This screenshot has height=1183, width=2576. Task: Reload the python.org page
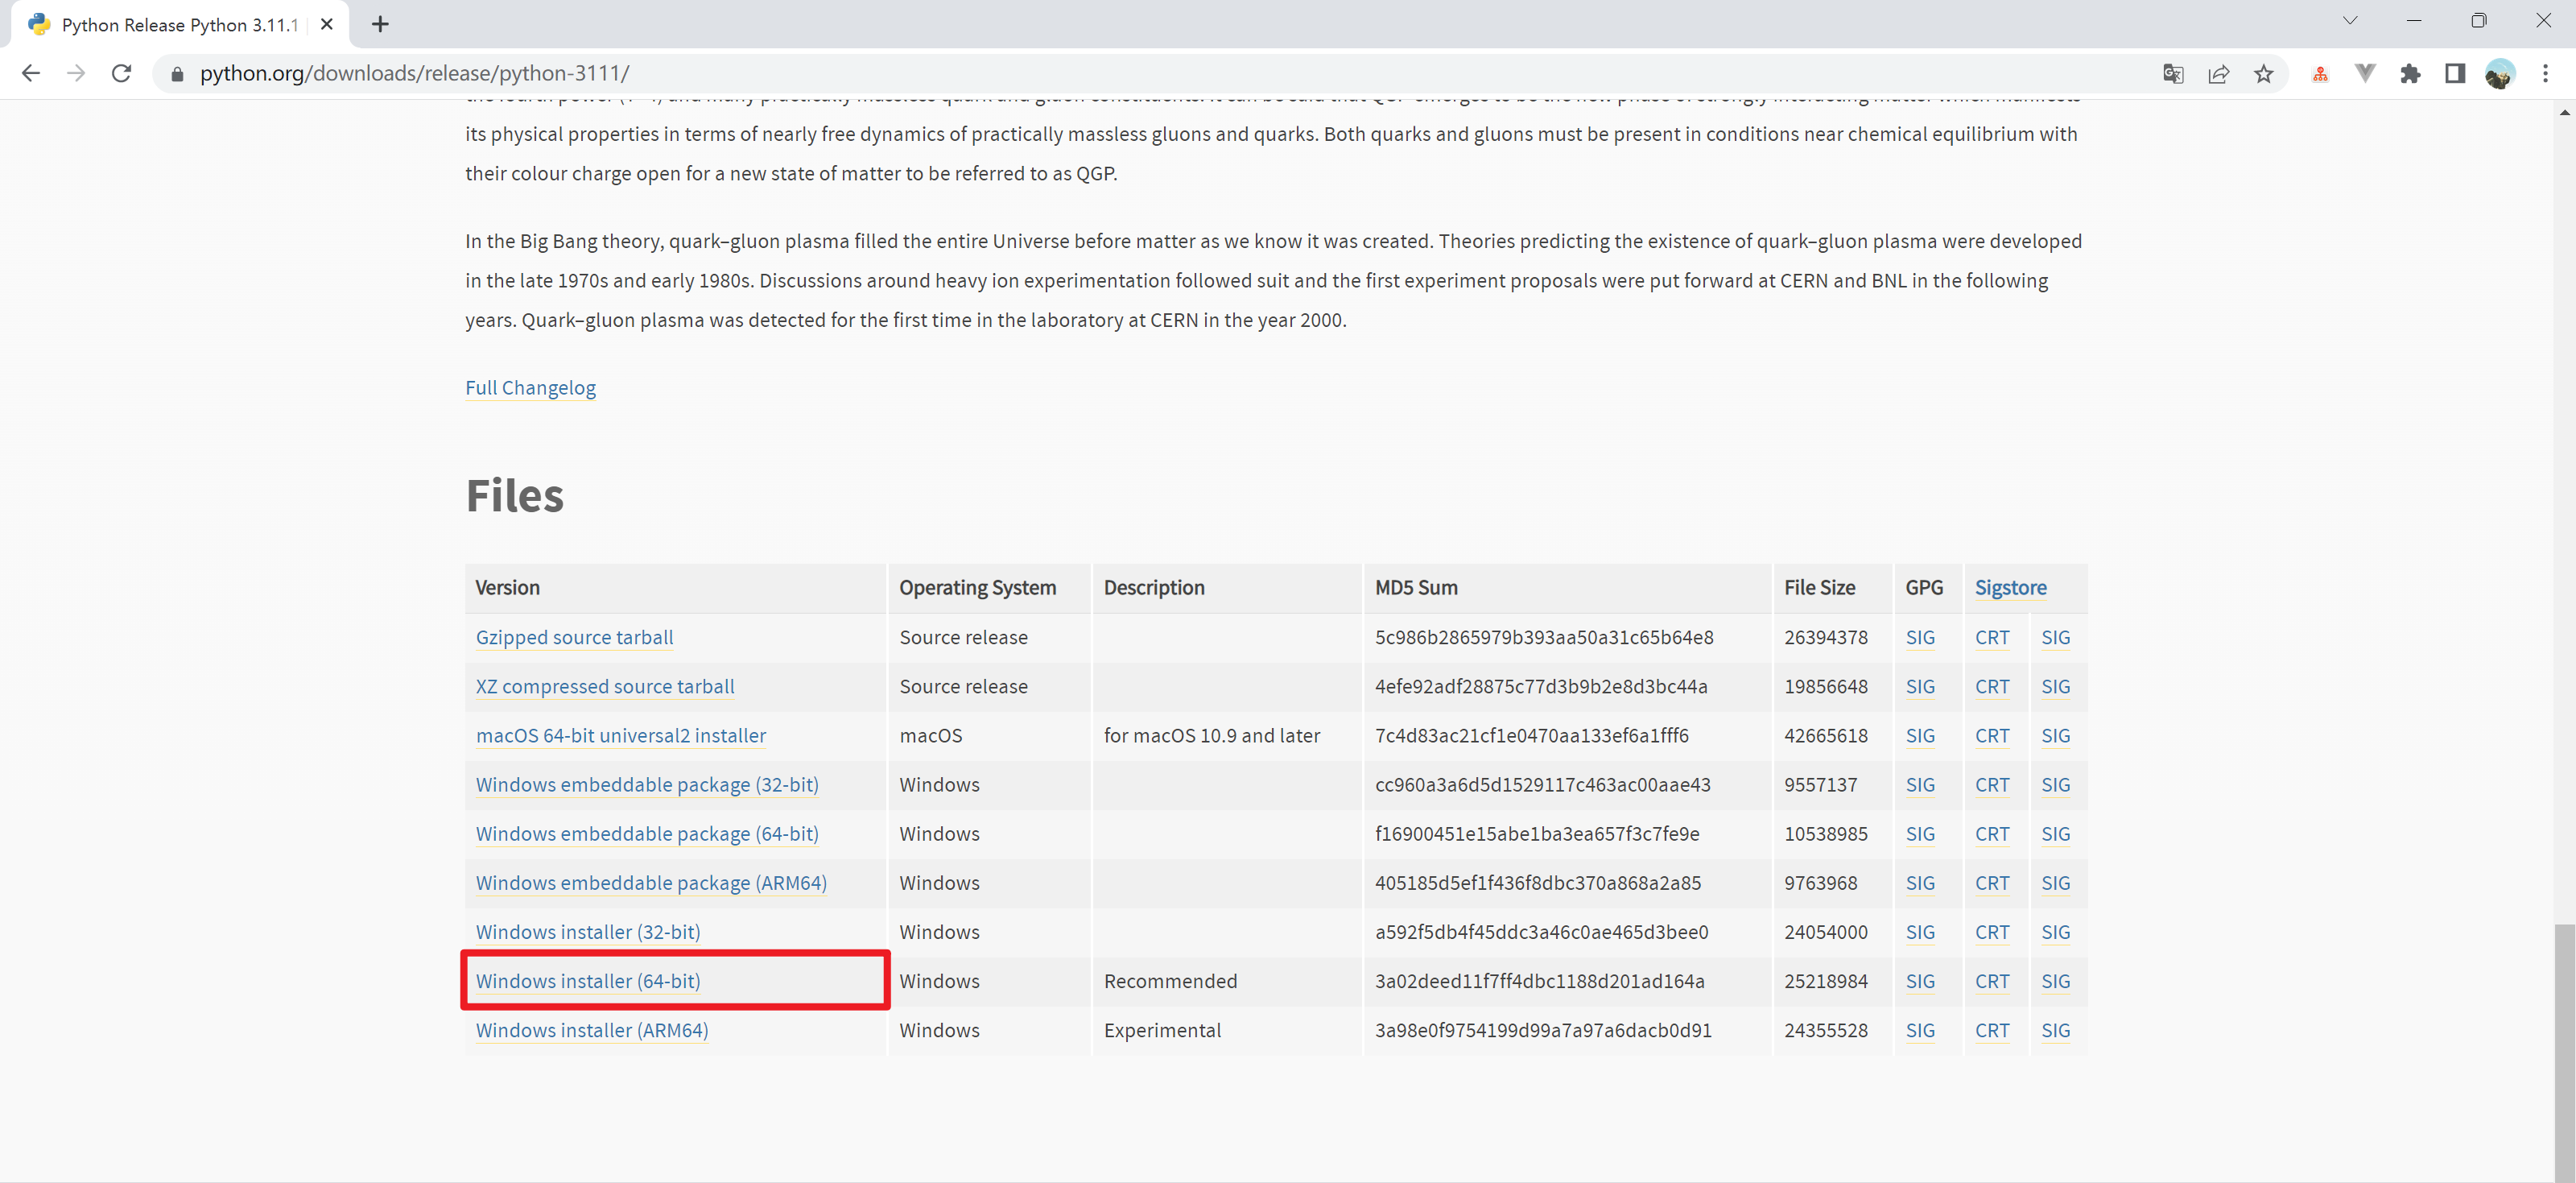[x=121, y=73]
